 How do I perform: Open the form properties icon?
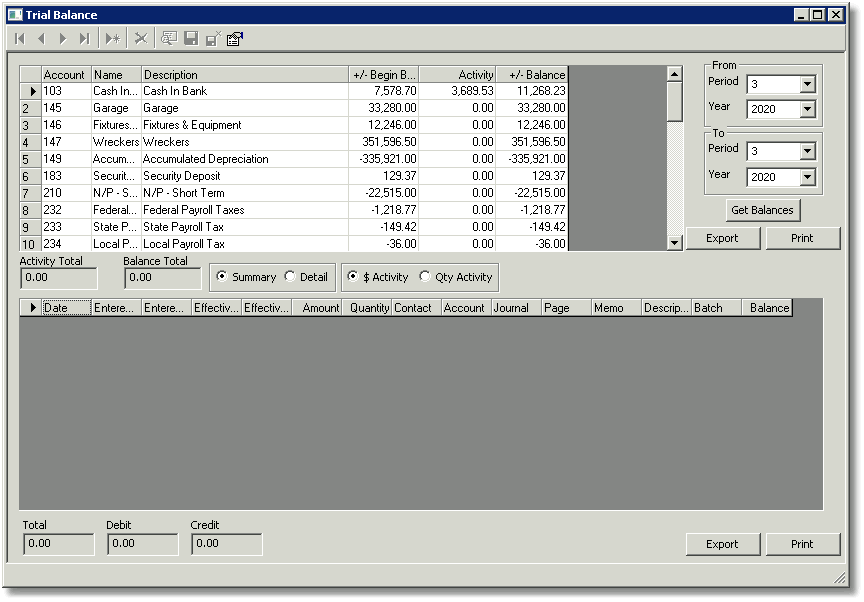[x=235, y=39]
